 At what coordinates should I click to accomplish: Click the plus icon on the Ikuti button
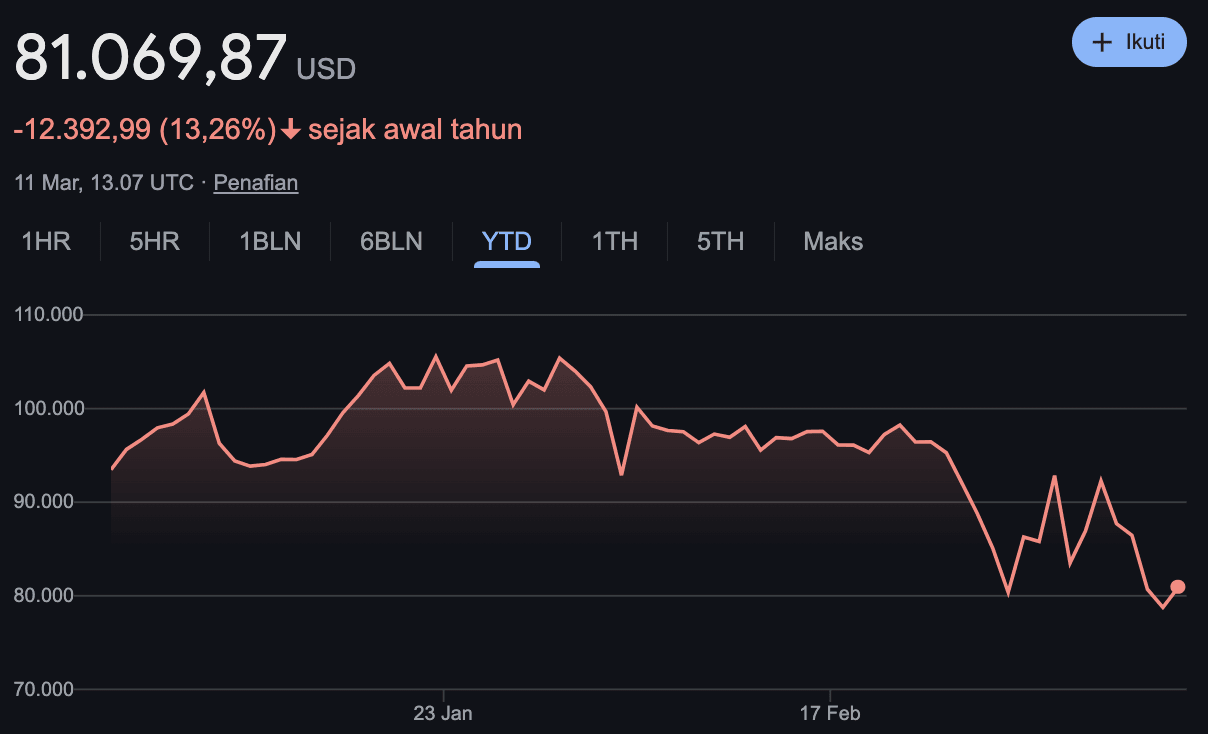pyautogui.click(x=1102, y=42)
